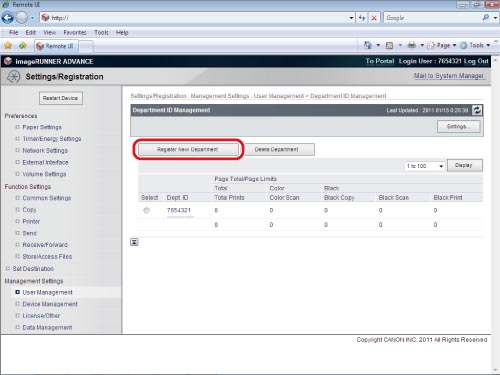Open License/Other settings

pyautogui.click(x=41, y=316)
